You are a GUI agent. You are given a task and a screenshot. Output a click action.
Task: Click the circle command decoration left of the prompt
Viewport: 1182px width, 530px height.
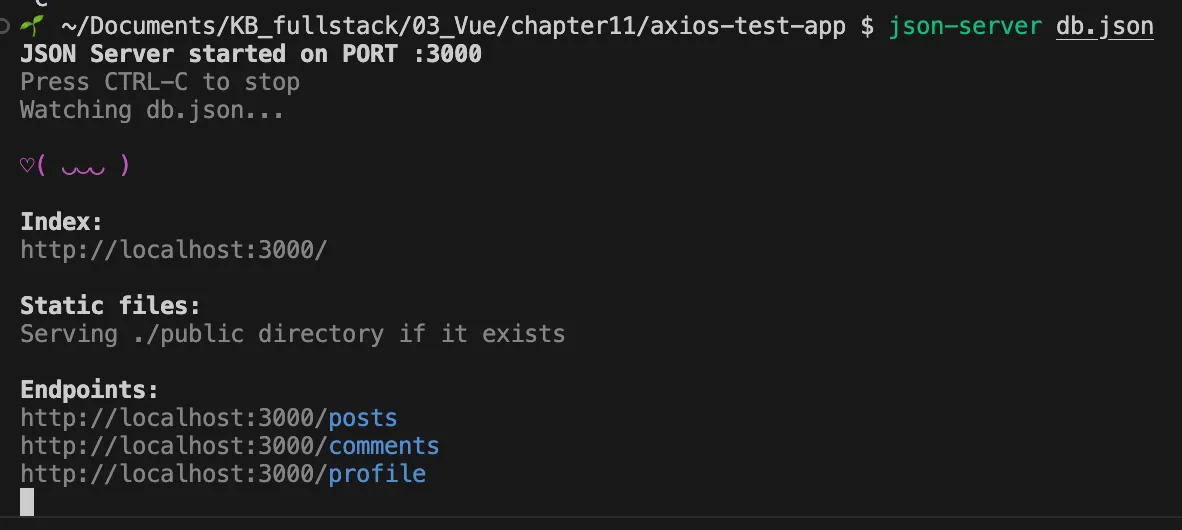click(x=6, y=25)
